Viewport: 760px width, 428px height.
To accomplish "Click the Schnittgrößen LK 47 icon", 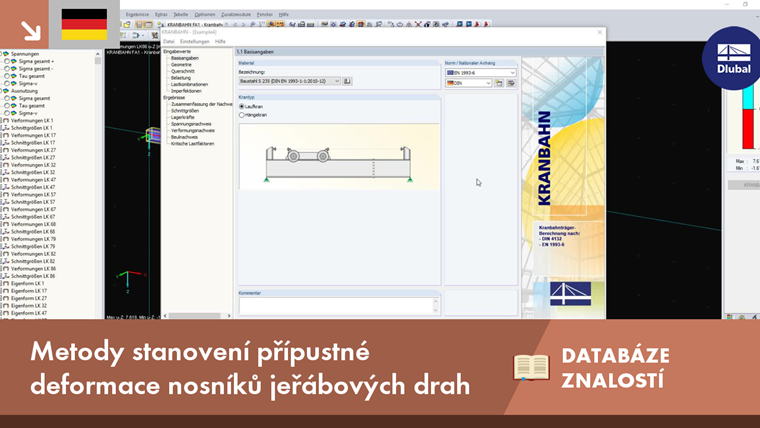I will [x=6, y=187].
